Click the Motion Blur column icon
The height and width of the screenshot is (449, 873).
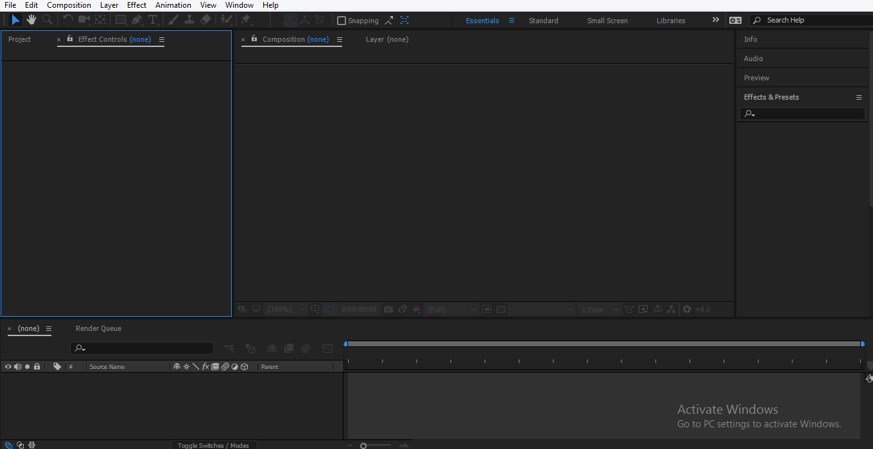(x=225, y=367)
